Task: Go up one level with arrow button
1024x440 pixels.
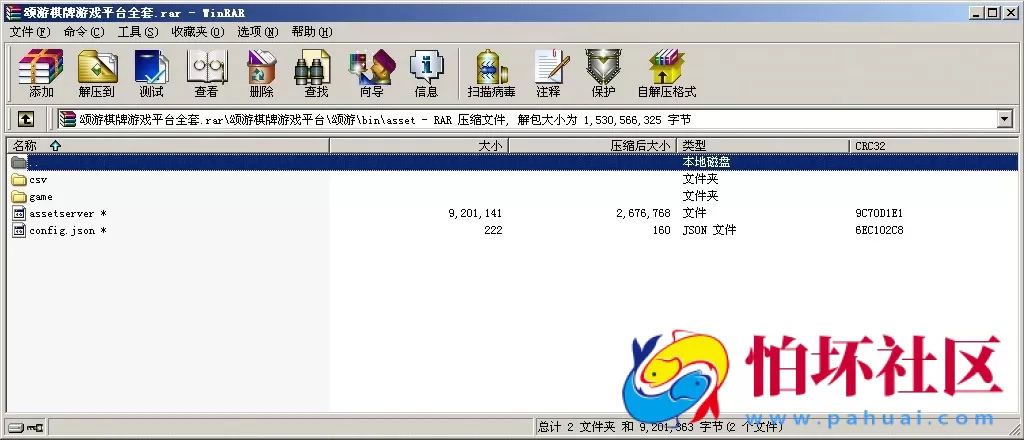Action: [x=25, y=119]
